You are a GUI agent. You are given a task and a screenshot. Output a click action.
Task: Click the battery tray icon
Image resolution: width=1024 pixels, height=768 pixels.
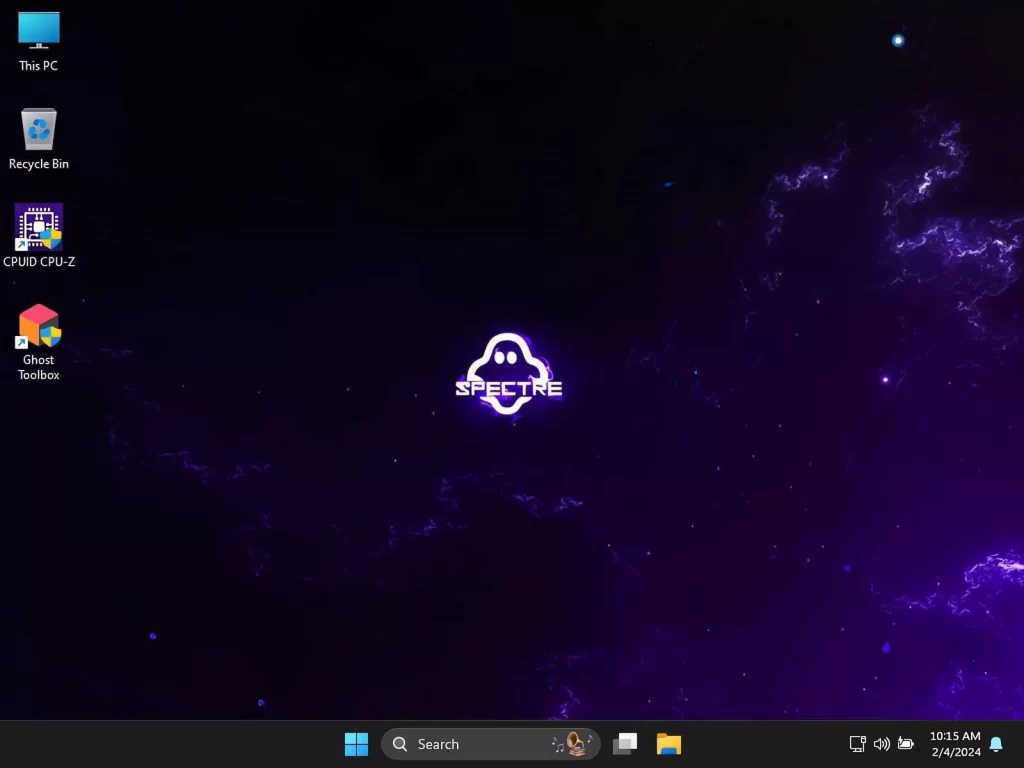coord(906,744)
